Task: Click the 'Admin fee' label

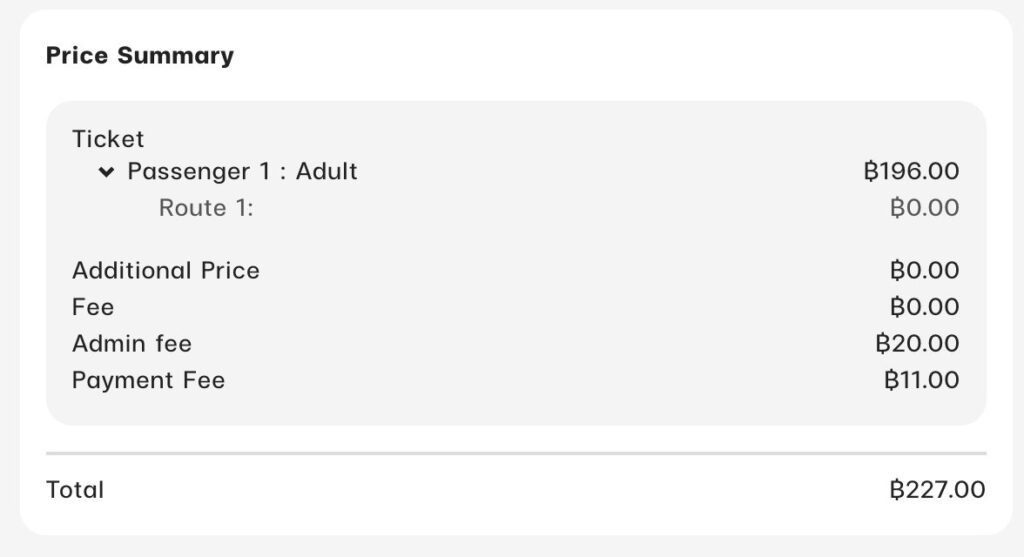Action: pos(132,344)
